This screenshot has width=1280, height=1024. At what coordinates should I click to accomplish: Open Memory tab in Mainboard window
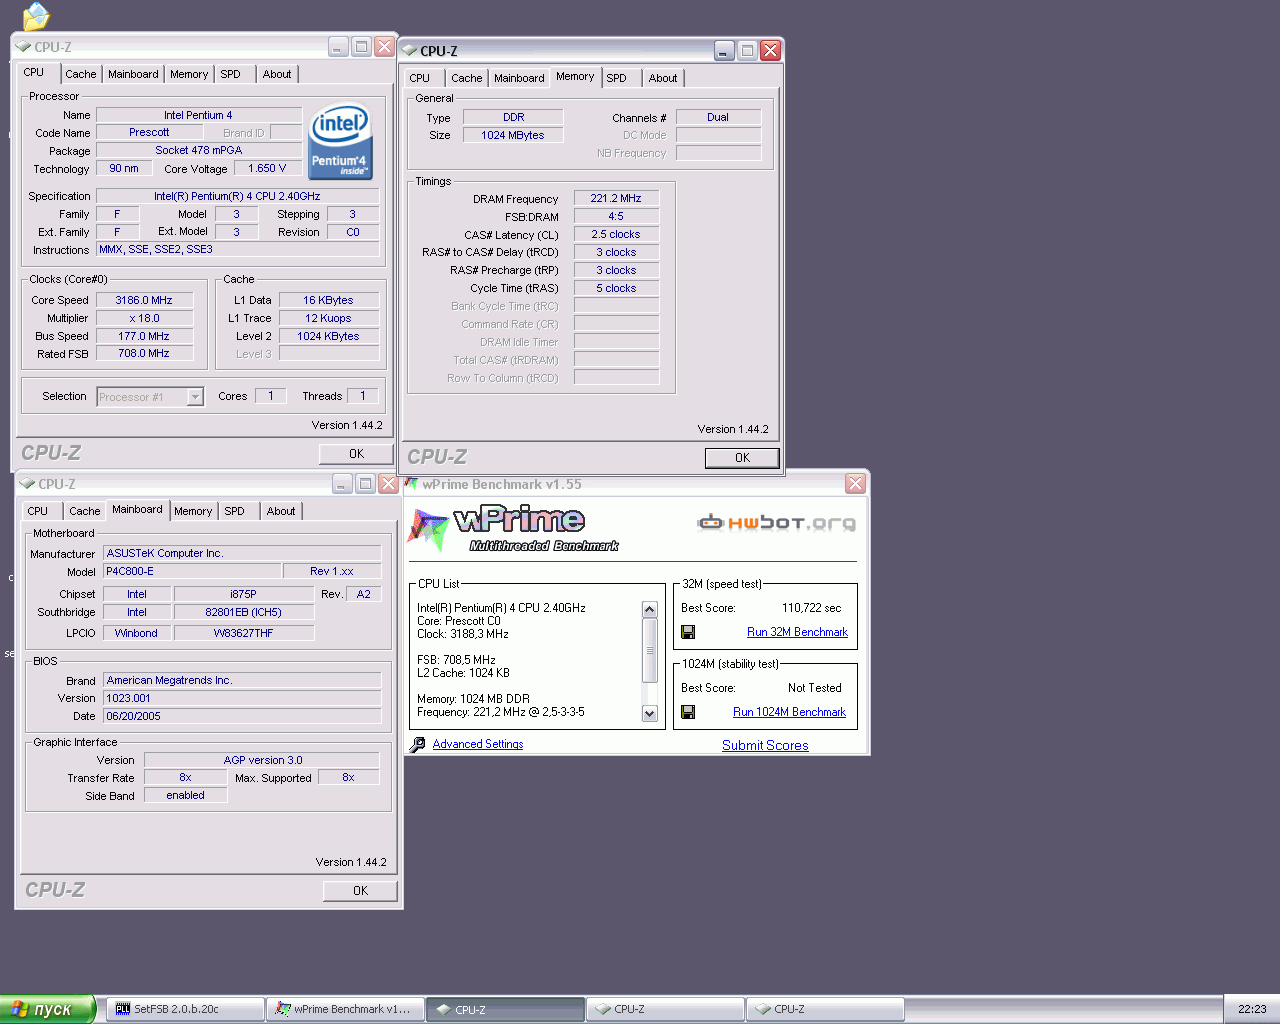(193, 511)
